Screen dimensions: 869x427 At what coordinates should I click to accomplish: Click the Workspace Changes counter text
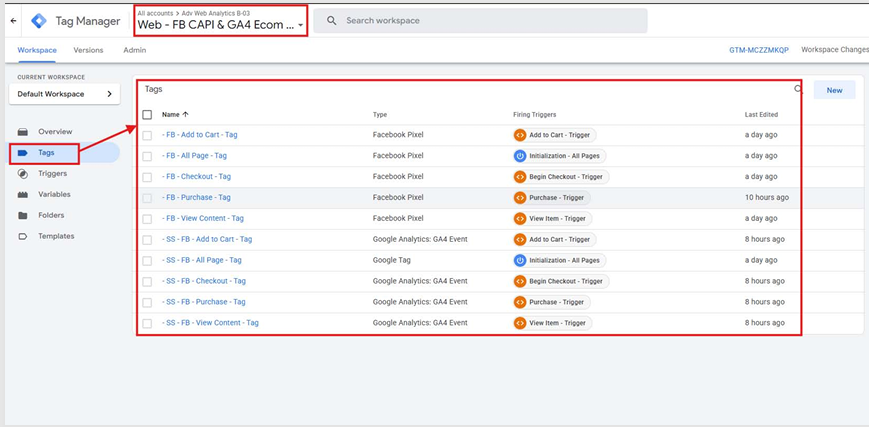point(835,50)
